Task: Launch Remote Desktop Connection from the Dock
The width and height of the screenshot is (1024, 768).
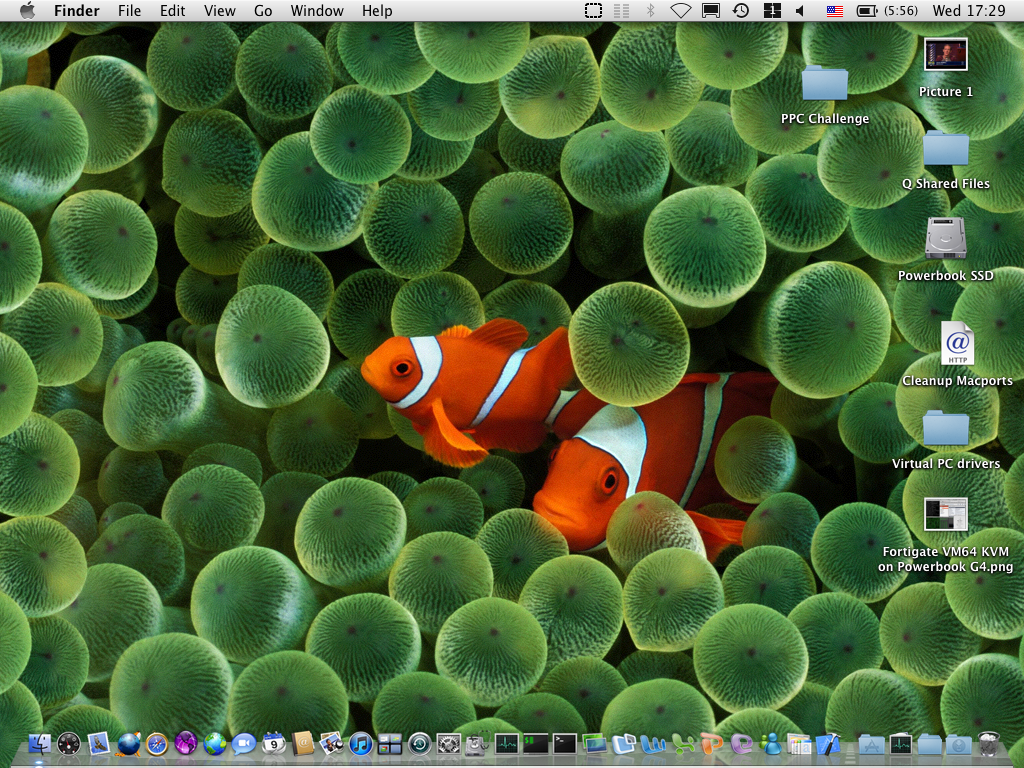Action: coord(623,744)
